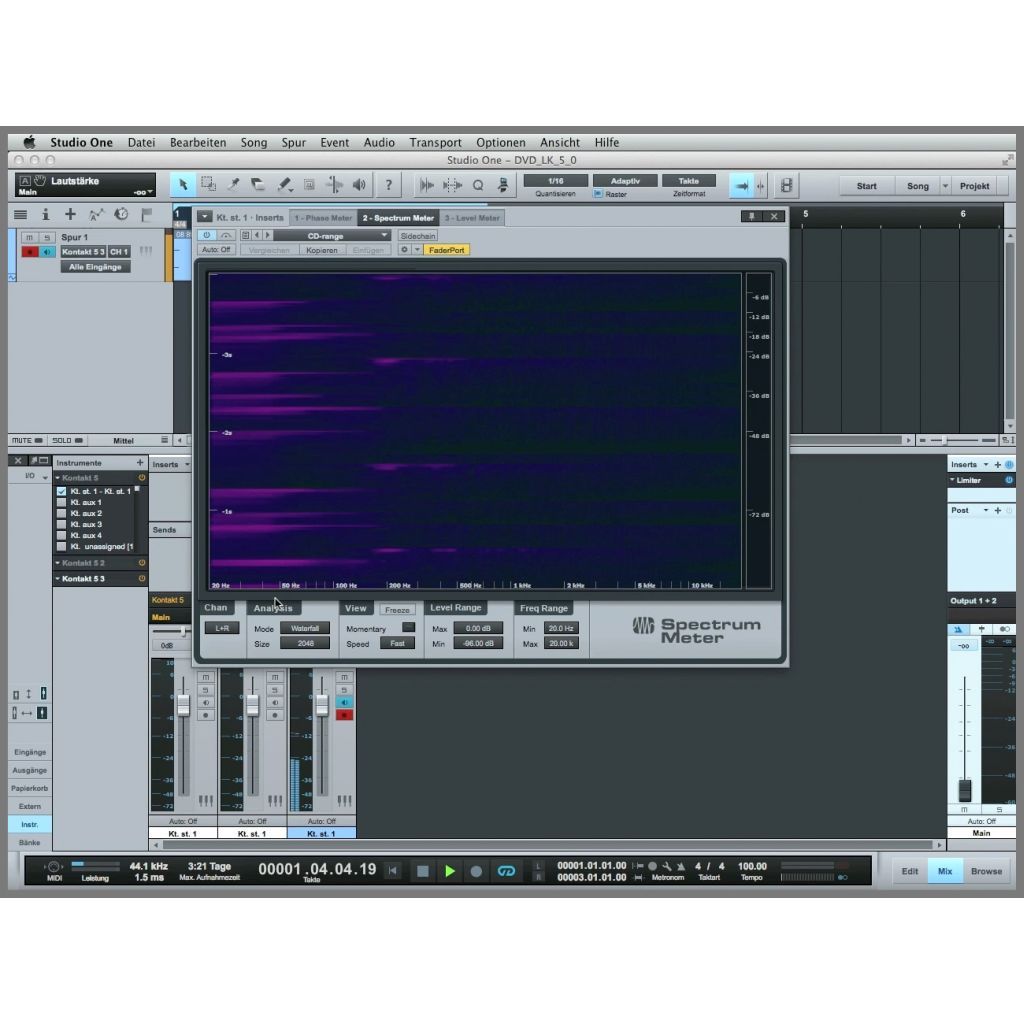The width and height of the screenshot is (1024, 1024).
Task: Collapse the Kontakt 5 instrument tree
Action: pyautogui.click(x=57, y=478)
